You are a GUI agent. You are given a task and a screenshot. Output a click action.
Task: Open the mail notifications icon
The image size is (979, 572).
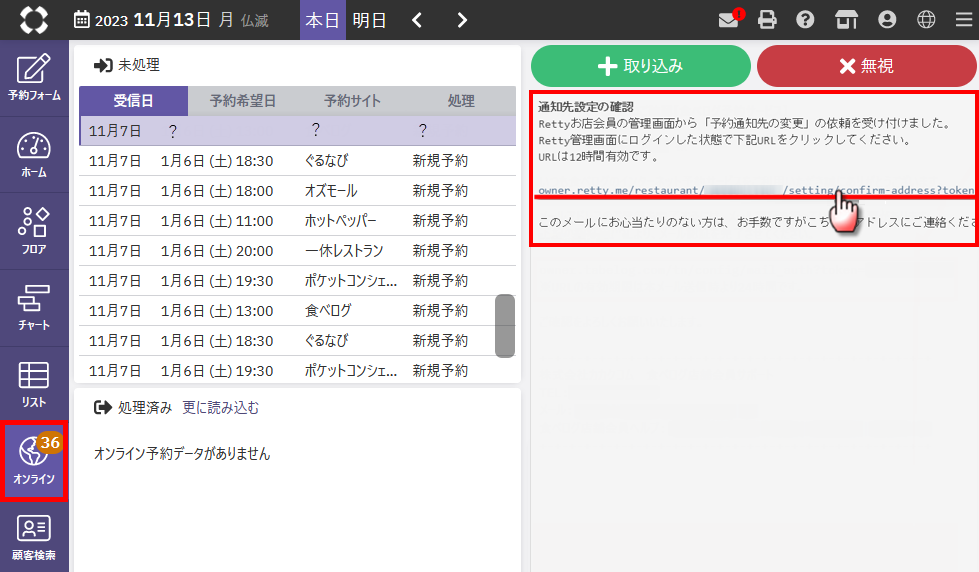click(x=731, y=20)
